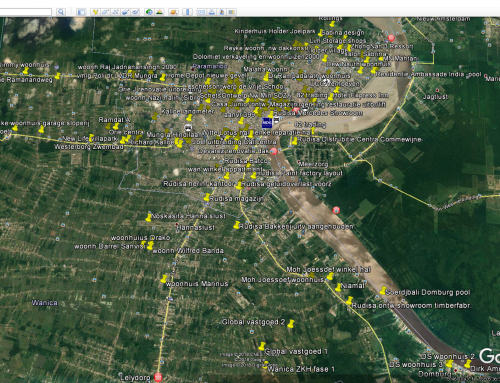This screenshot has width=500, height=383.
Task: Click the Email envelope icon
Action: pyautogui.click(x=201, y=12)
